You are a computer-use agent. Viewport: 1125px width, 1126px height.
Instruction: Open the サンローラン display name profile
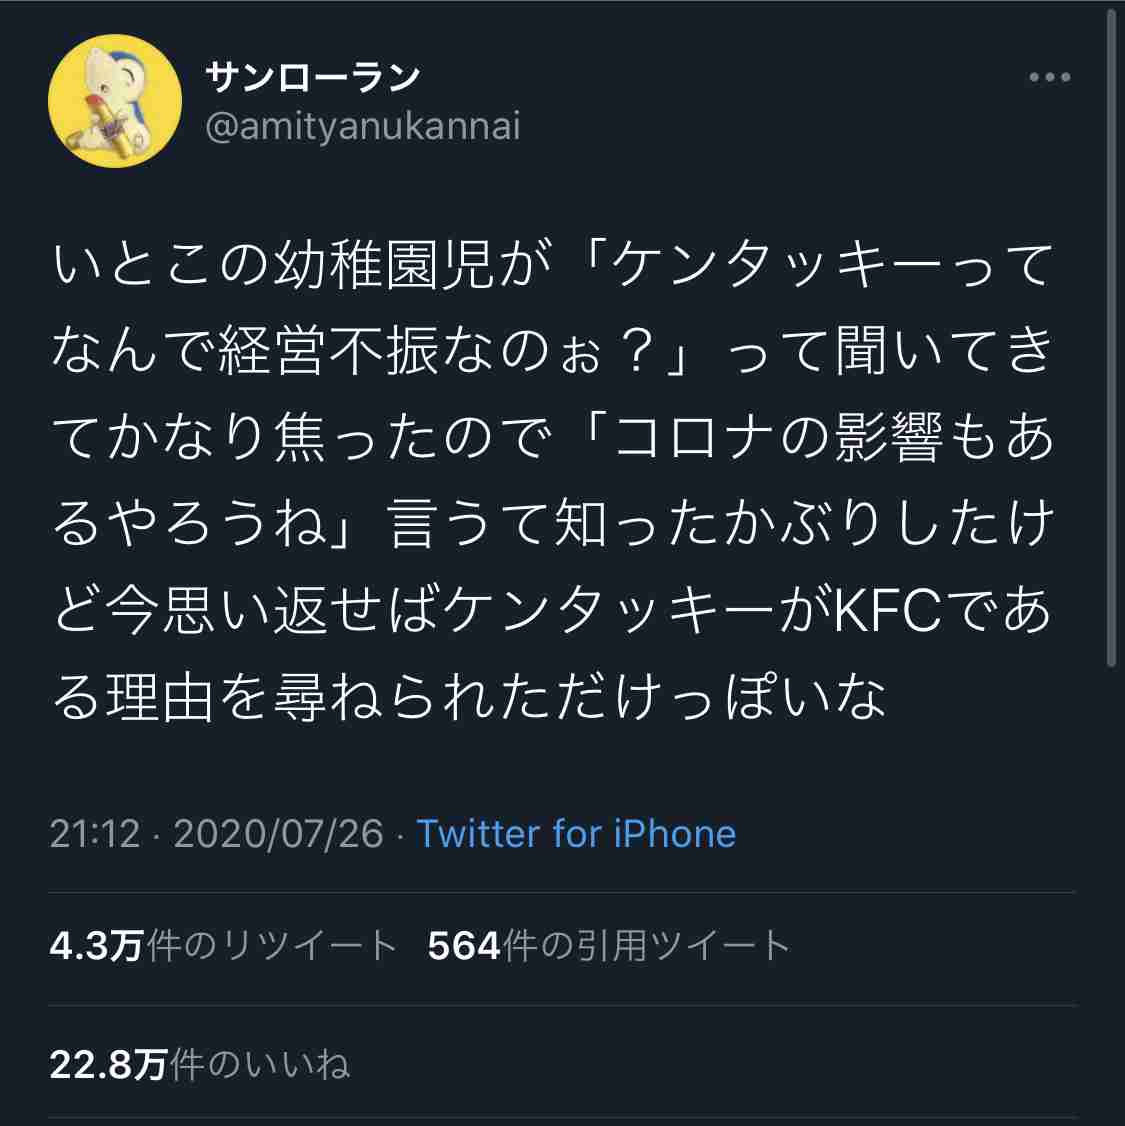tap(312, 77)
